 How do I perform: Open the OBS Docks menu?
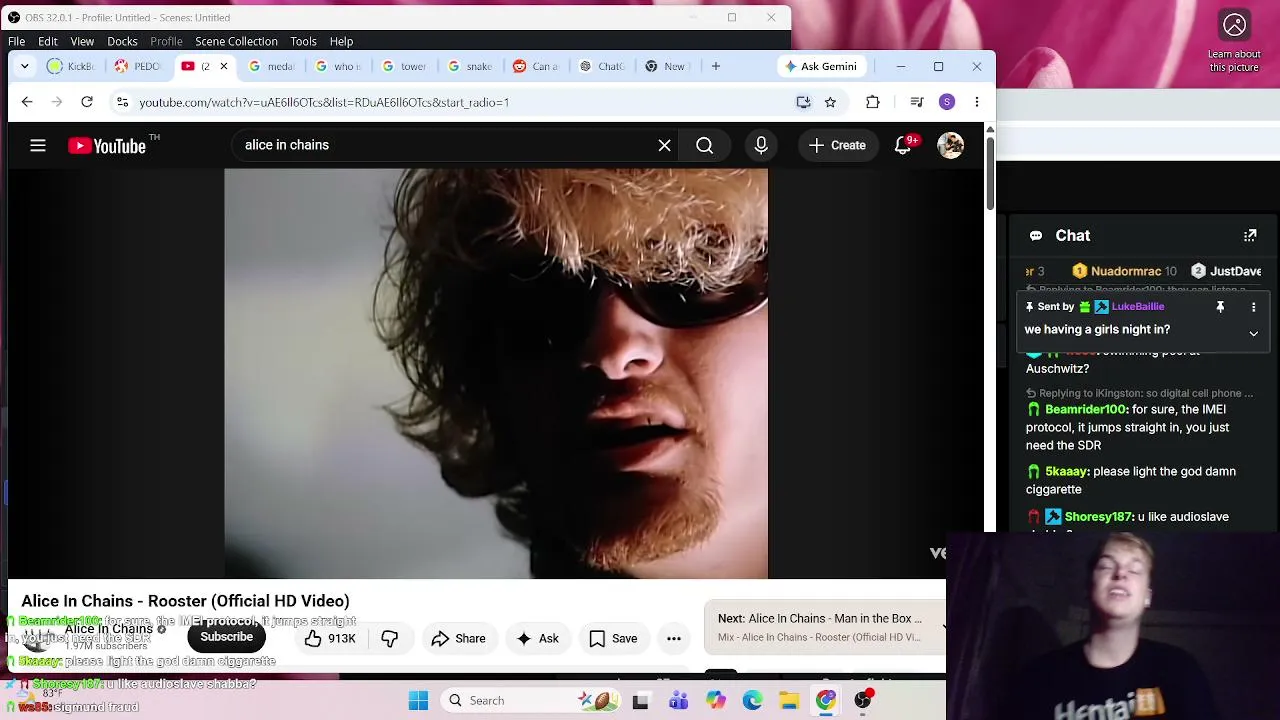(122, 41)
